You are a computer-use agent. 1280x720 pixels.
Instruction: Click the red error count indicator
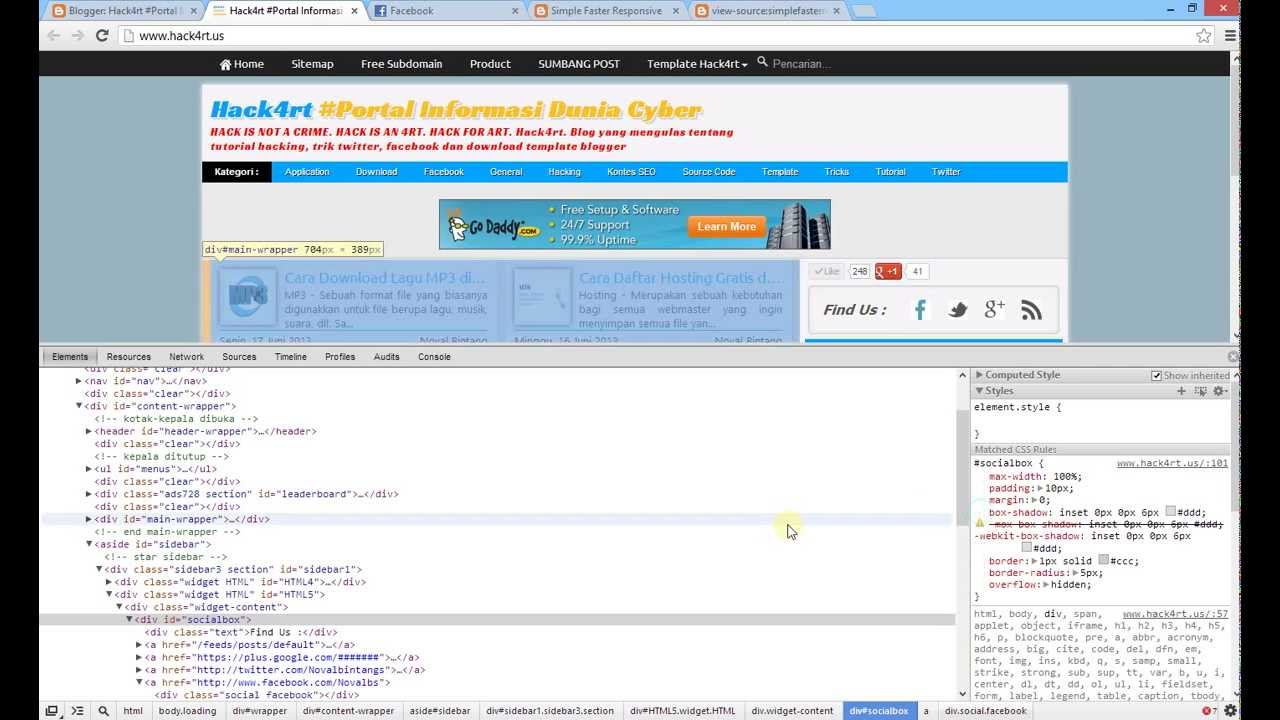click(1209, 711)
